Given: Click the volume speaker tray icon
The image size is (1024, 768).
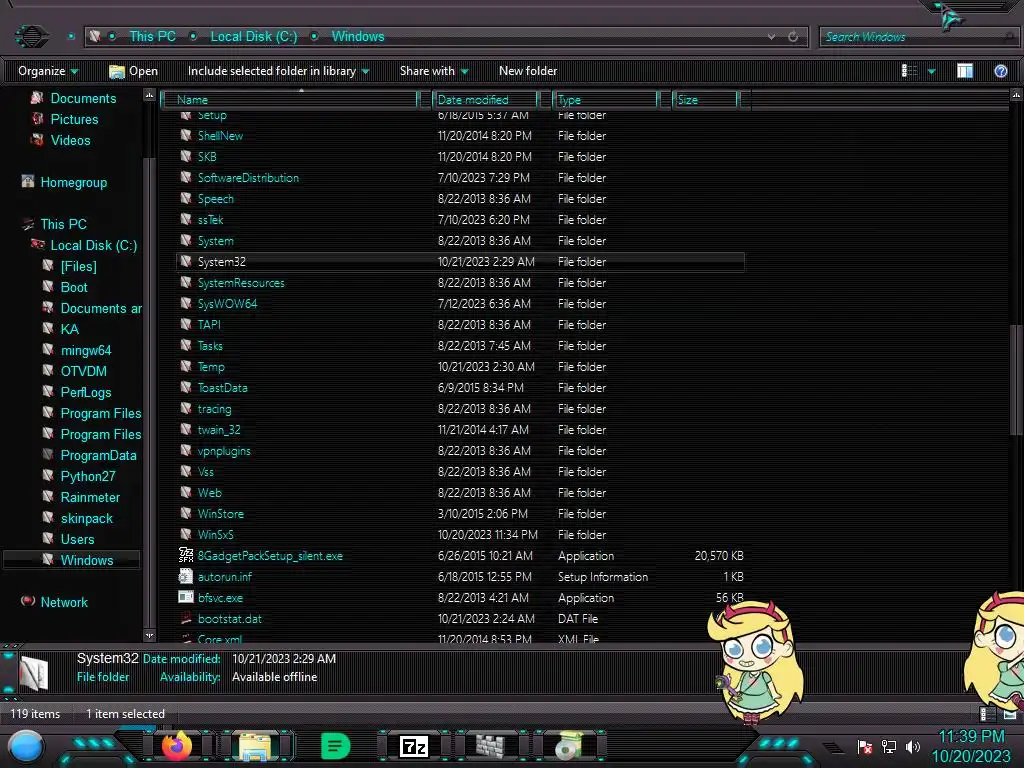Looking at the screenshot, I should coord(912,746).
